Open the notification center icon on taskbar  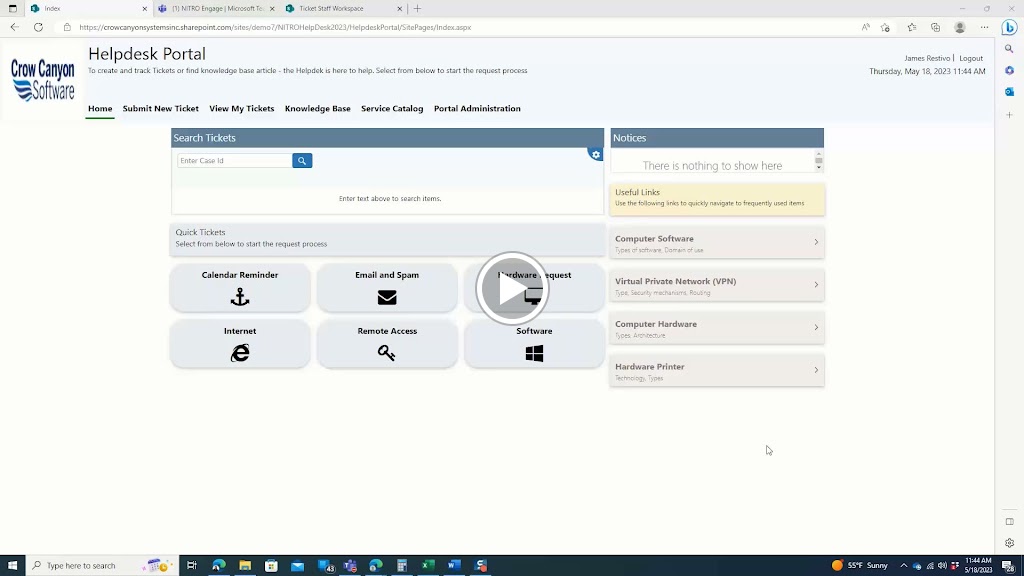tap(1009, 566)
